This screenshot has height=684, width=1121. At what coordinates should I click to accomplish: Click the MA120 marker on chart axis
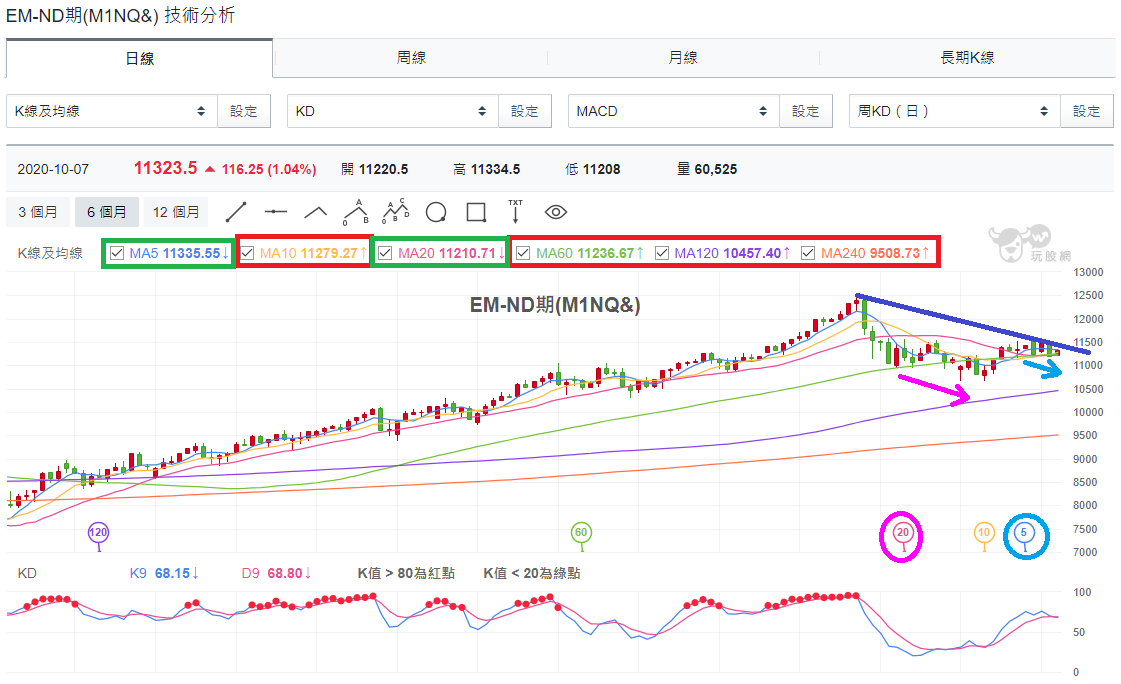pos(98,532)
